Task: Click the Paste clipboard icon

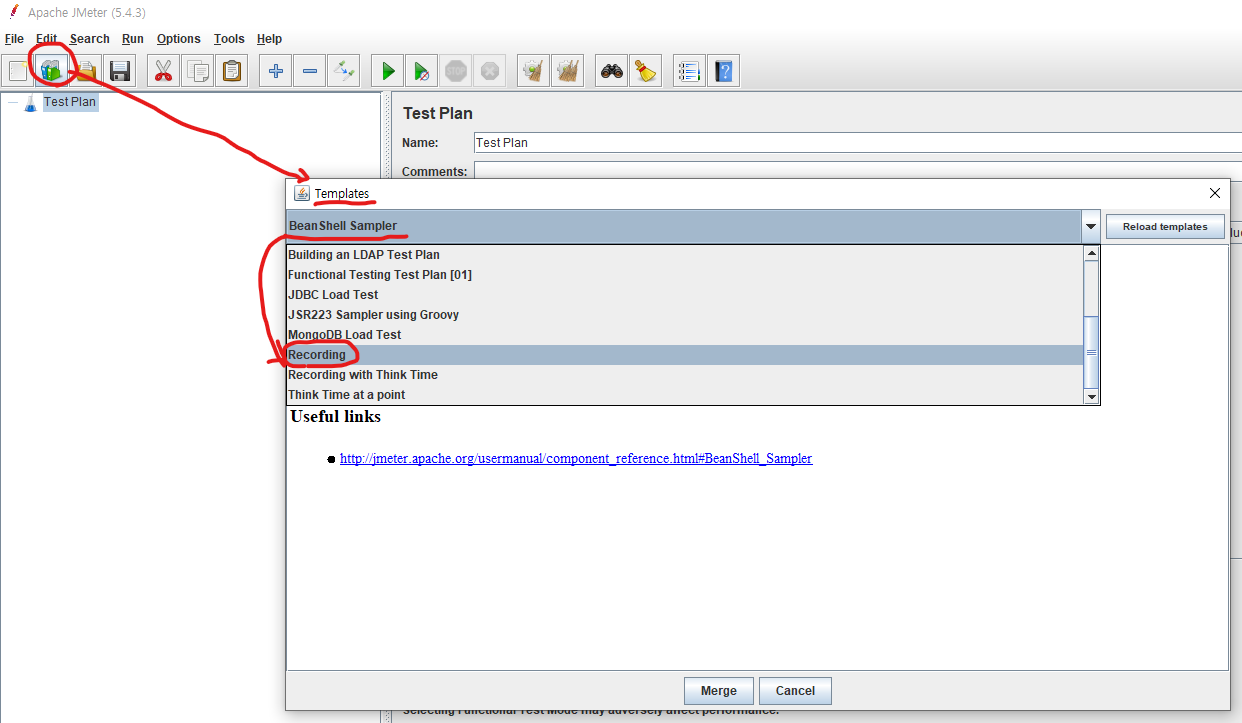Action: pyautogui.click(x=232, y=71)
